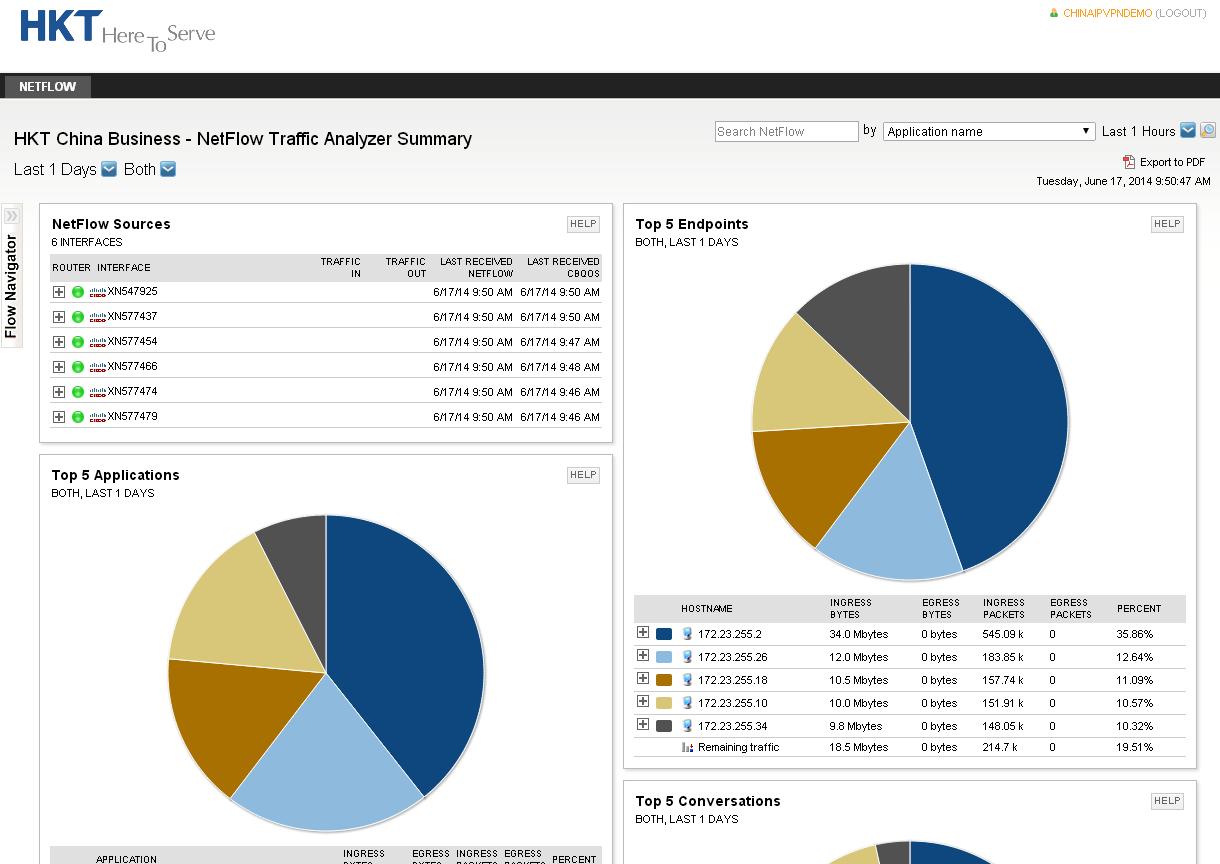Open the Both flow direction dropdown

[x=168, y=169]
